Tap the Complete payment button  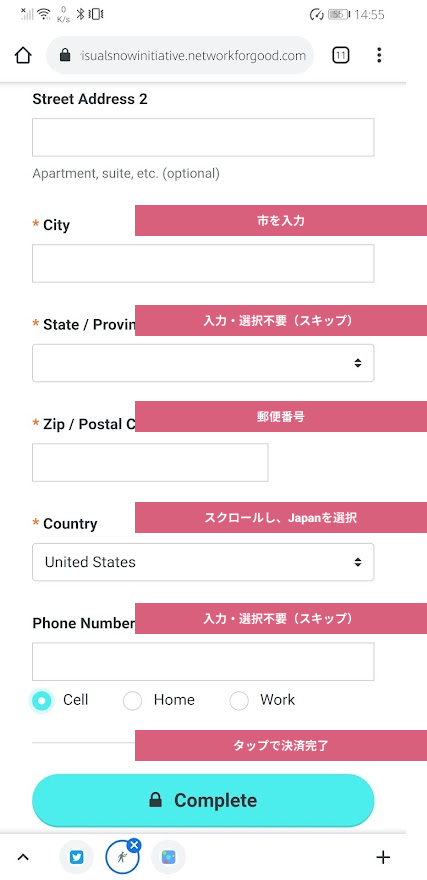pos(203,800)
